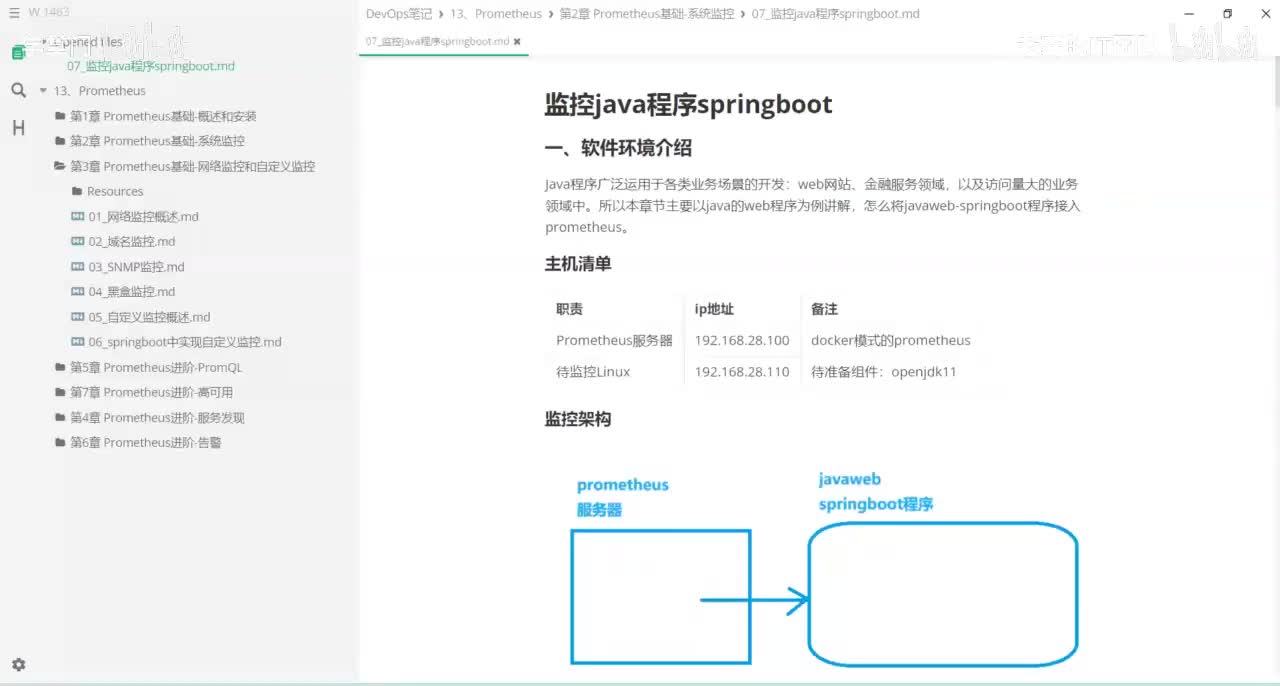This screenshot has width=1280, height=686.
Task: Click the table header 职责
Action: [570, 309]
